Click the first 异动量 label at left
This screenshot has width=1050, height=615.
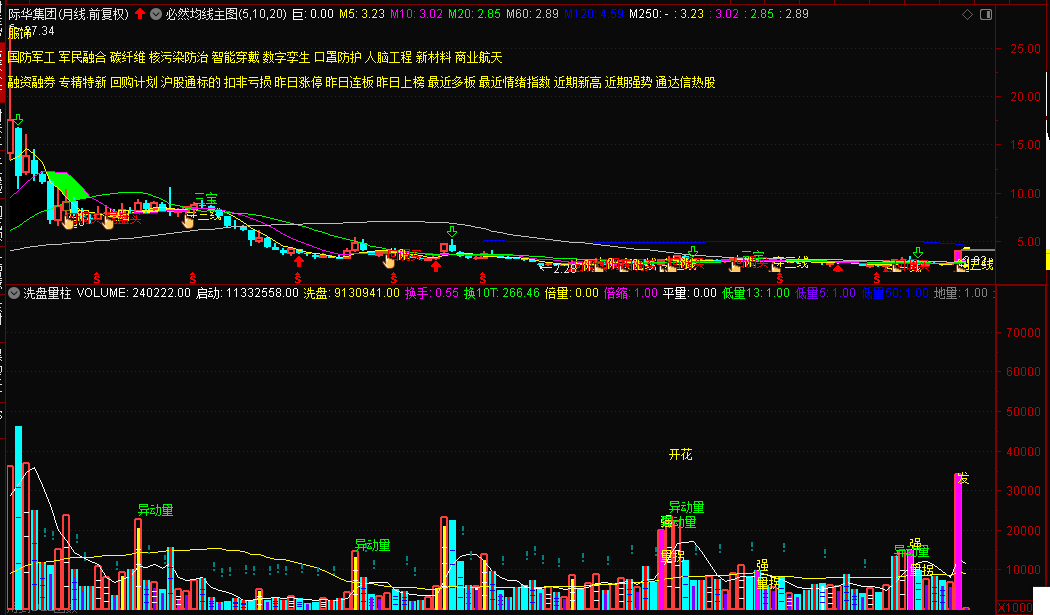[x=155, y=510]
